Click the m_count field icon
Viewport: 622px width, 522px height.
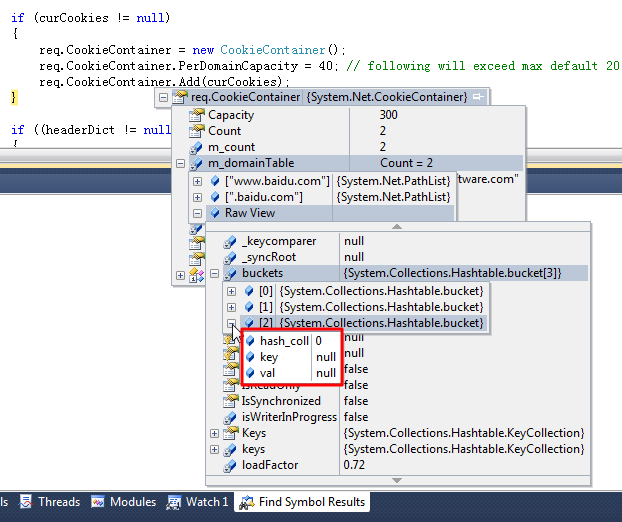tap(196, 147)
